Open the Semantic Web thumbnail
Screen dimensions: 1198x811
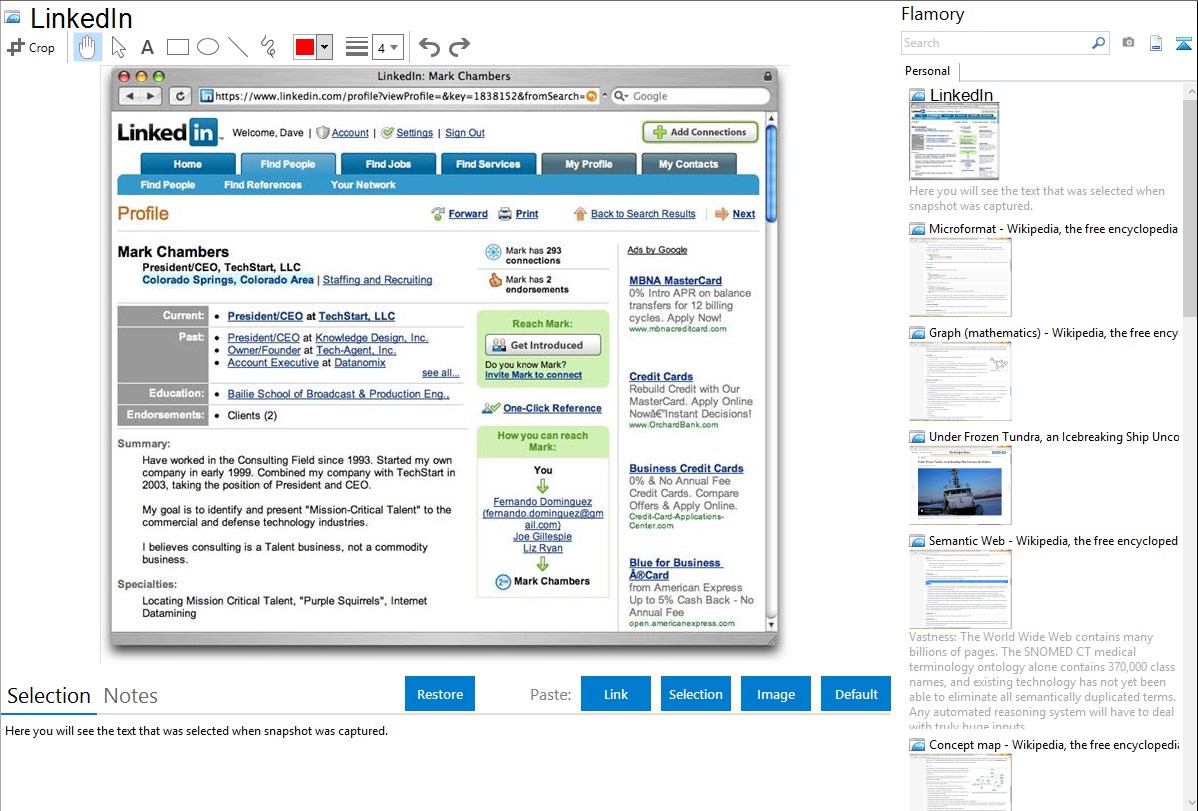960,589
